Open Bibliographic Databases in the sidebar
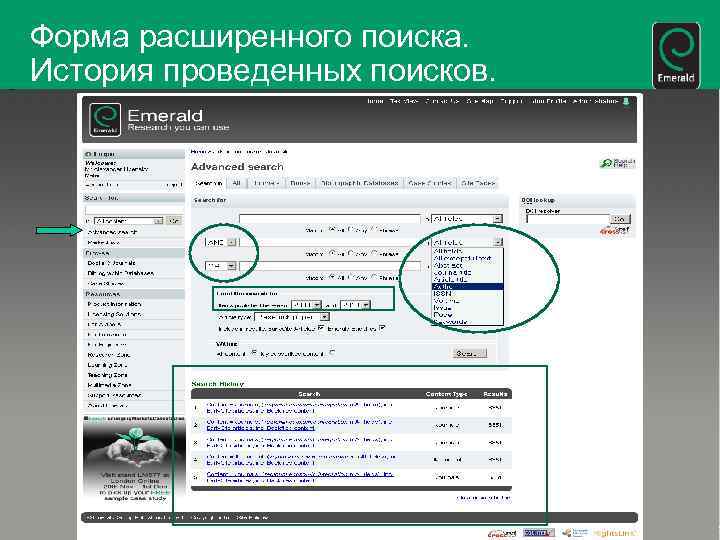The height and width of the screenshot is (540, 720). [120, 273]
